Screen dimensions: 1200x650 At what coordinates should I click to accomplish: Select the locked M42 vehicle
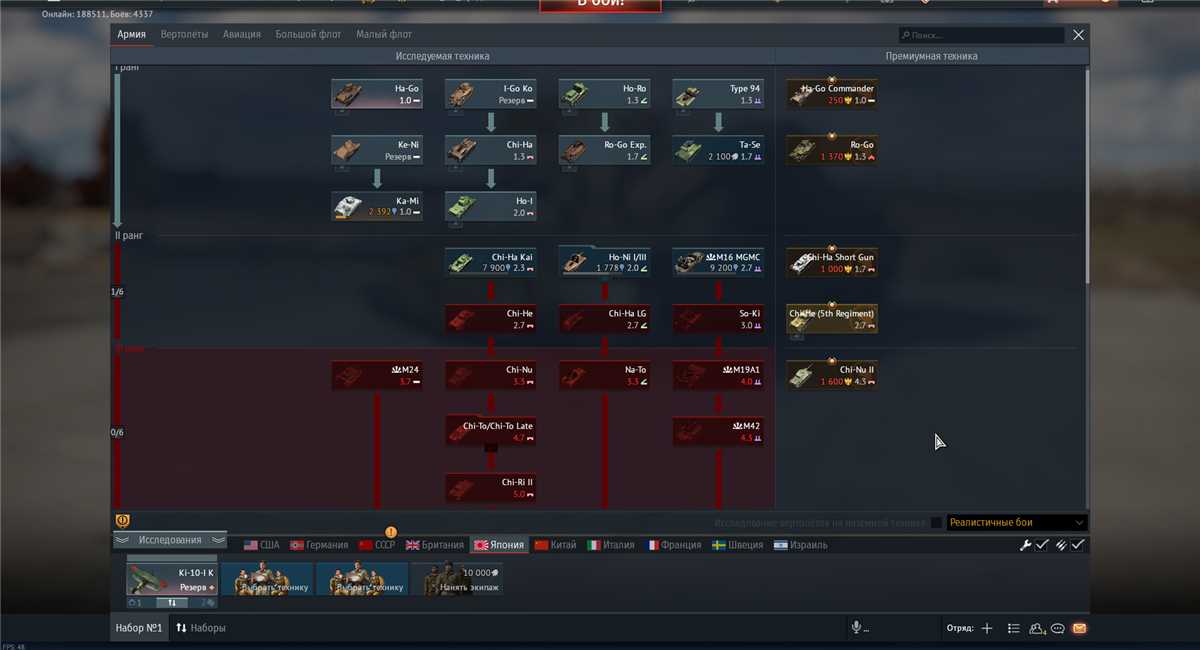(x=719, y=431)
